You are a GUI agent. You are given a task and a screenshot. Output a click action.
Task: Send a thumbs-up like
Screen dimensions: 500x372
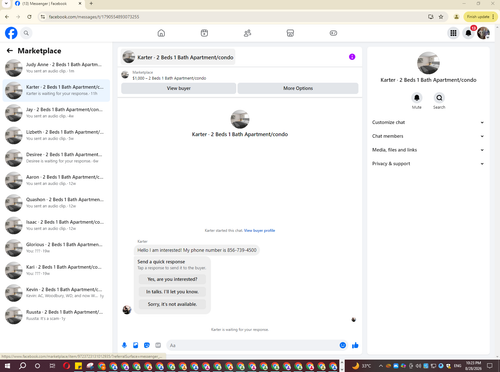point(355,345)
